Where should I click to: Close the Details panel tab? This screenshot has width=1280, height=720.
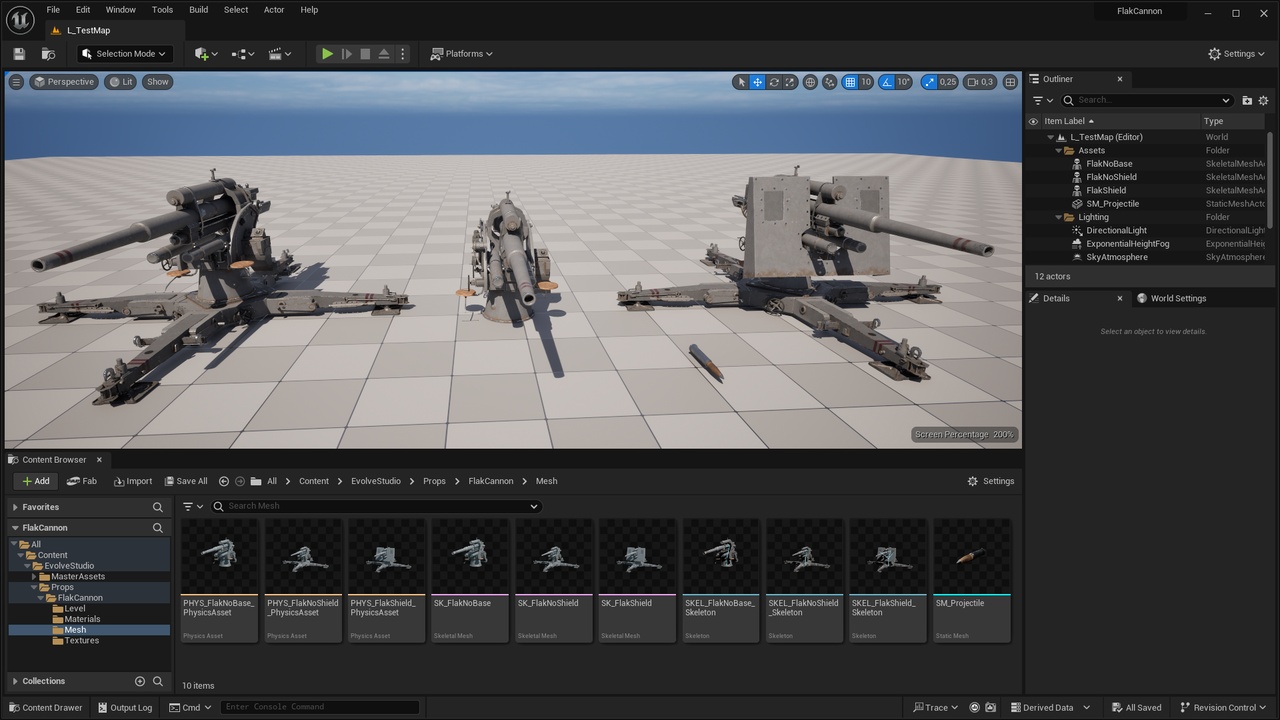click(x=1119, y=298)
